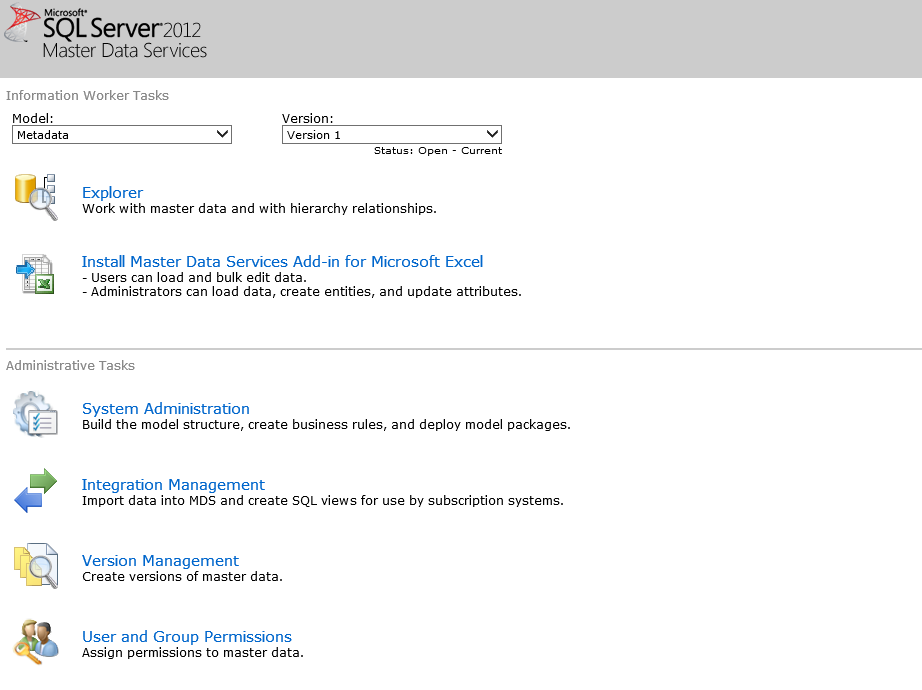Click the SQL Server logo icon
The width and height of the screenshot is (922, 690).
[x=21, y=24]
